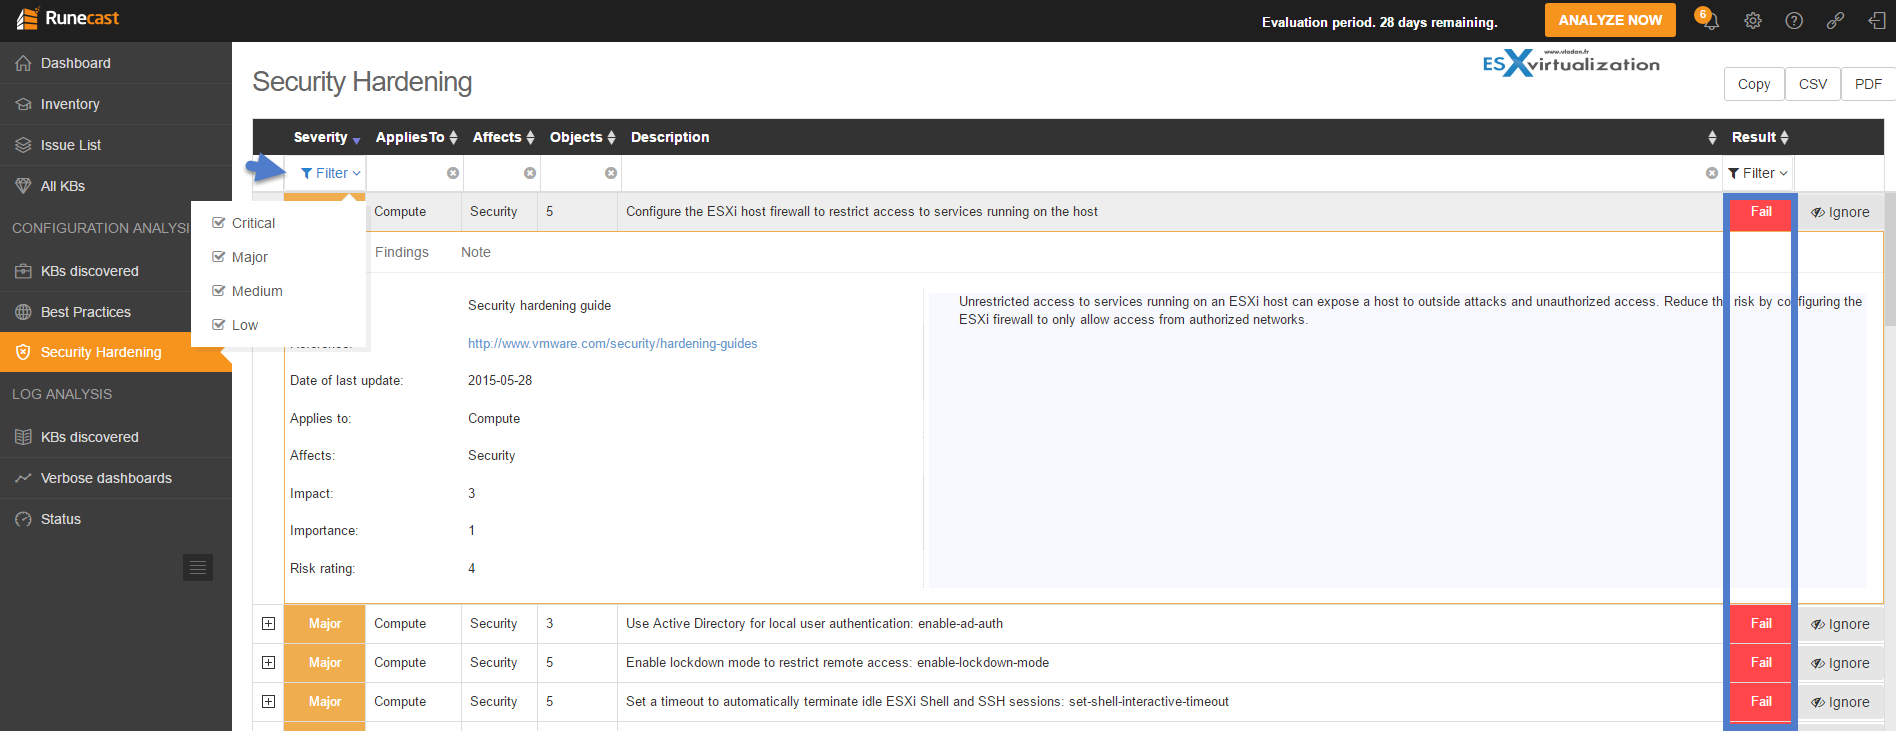This screenshot has height=731, width=1896.
Task: Clear the Affects filter field
Action: (x=530, y=173)
